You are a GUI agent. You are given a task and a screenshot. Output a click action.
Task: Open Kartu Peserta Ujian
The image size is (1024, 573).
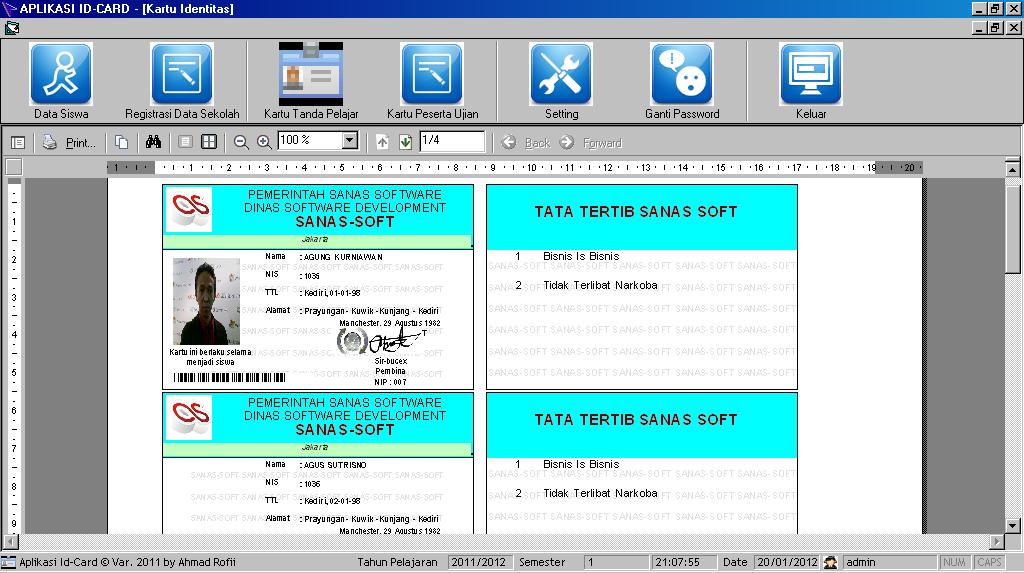click(432, 81)
